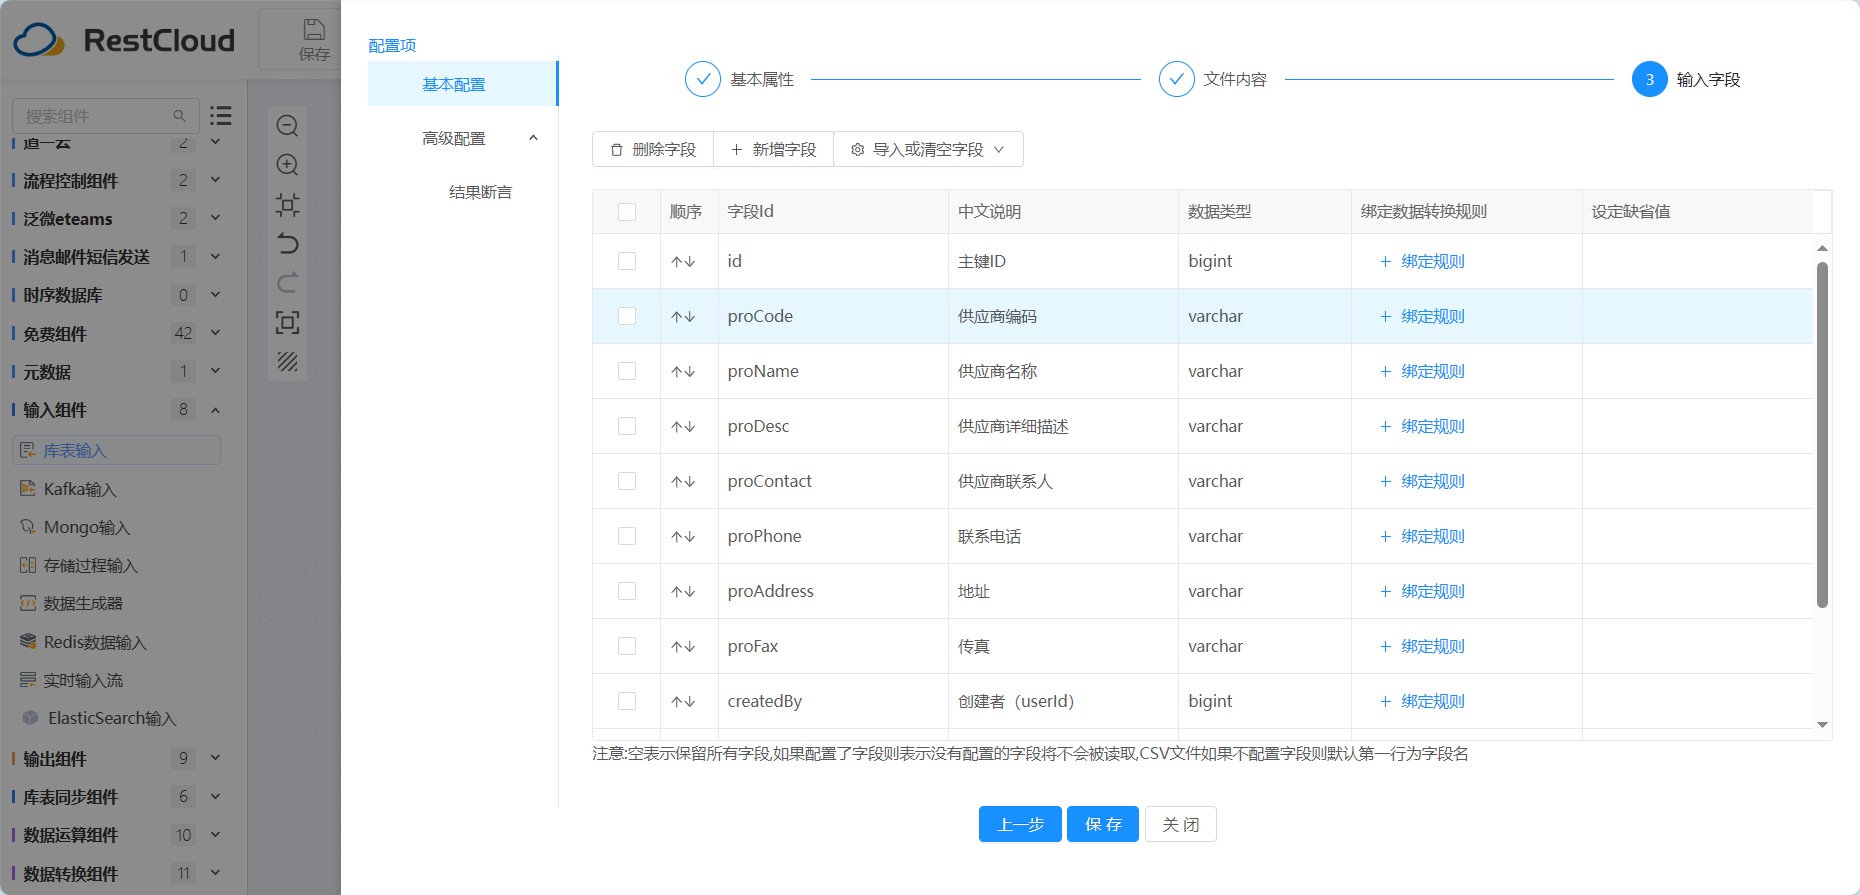
Task: Select the 实时输入流 component icon
Action: pyautogui.click(x=28, y=680)
